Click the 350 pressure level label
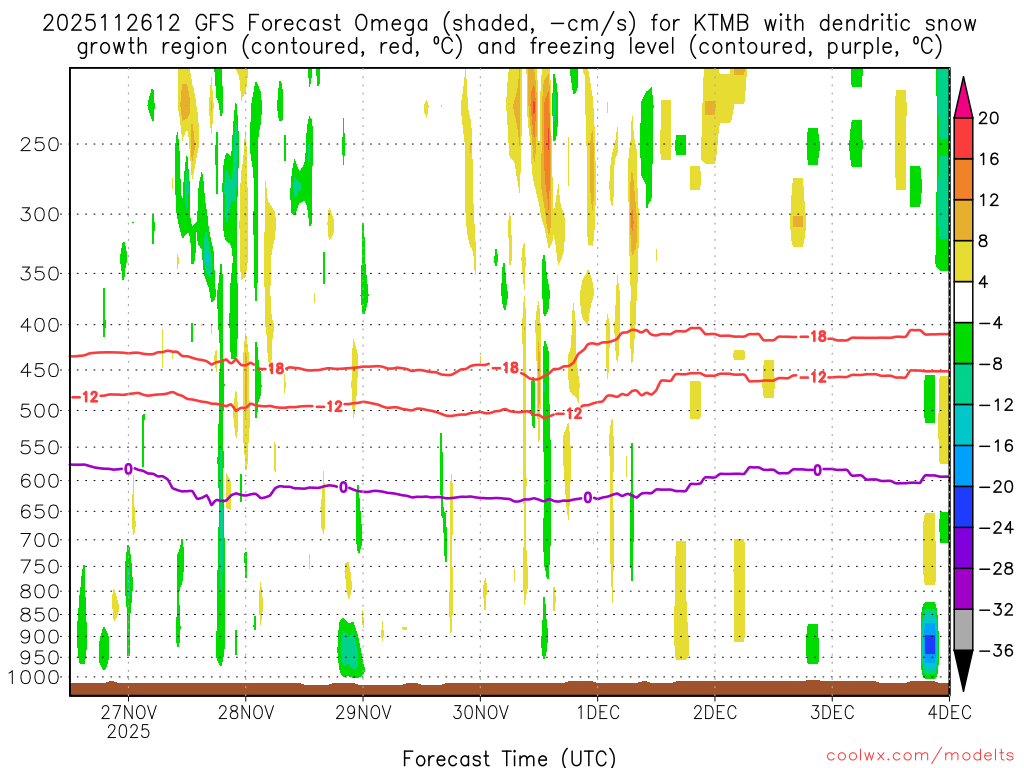This screenshot has height=768, width=1024. 40,274
